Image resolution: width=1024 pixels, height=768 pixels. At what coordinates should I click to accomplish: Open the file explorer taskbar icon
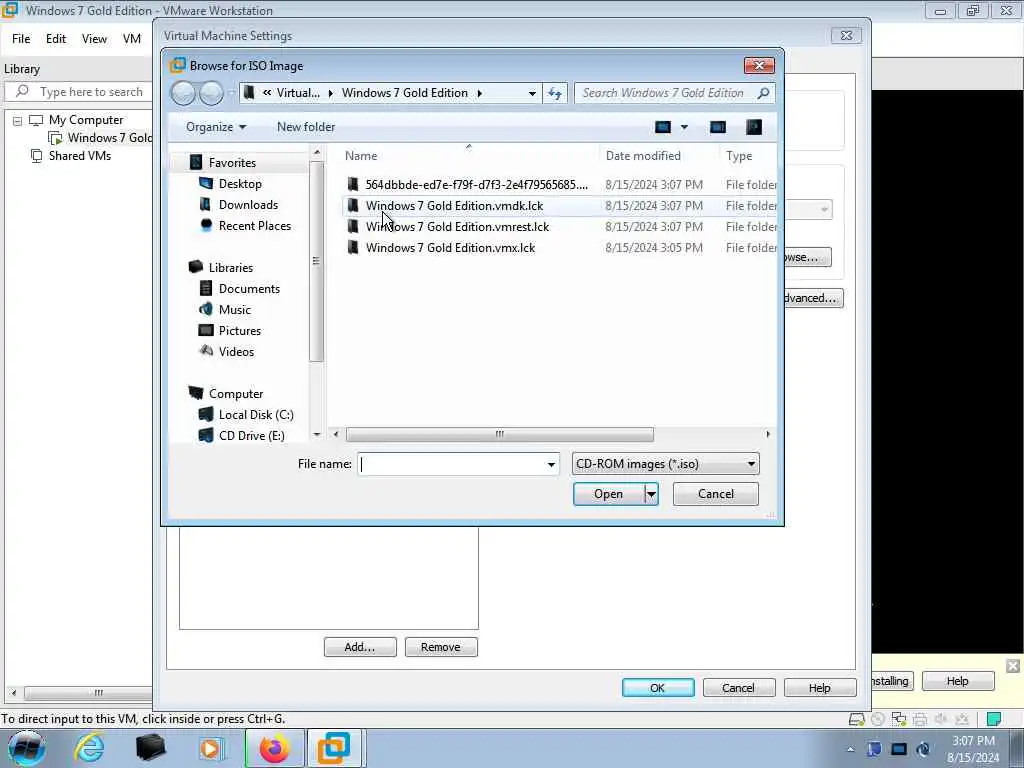[150, 748]
